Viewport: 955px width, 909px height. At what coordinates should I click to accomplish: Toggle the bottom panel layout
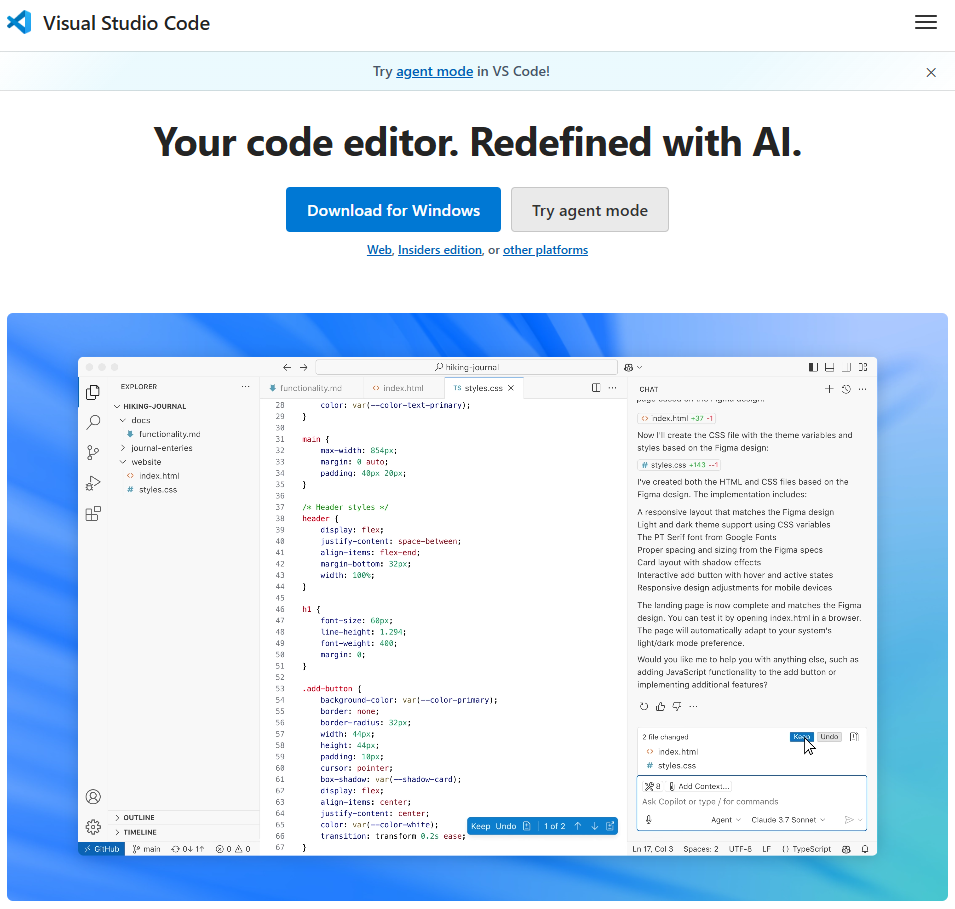pyautogui.click(x=830, y=367)
